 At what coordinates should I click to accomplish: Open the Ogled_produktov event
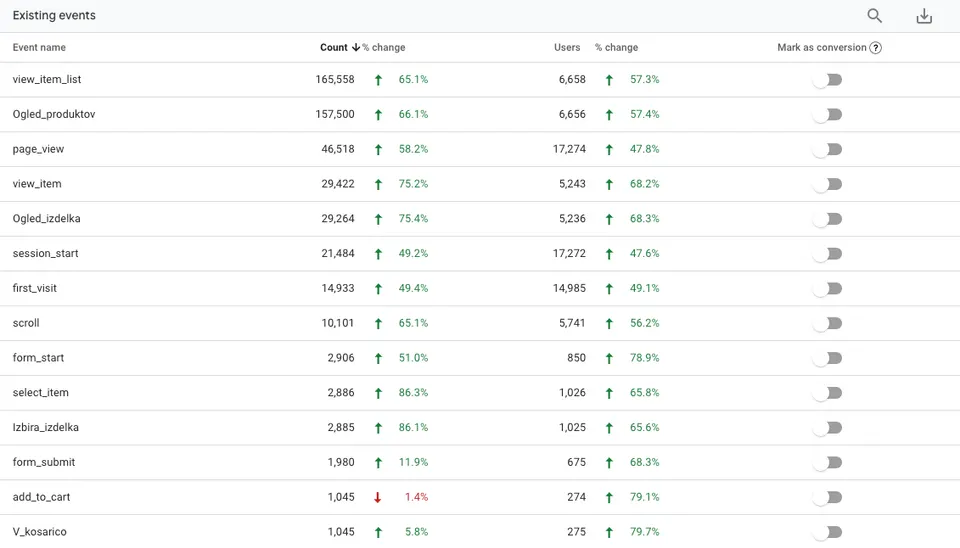(x=54, y=114)
